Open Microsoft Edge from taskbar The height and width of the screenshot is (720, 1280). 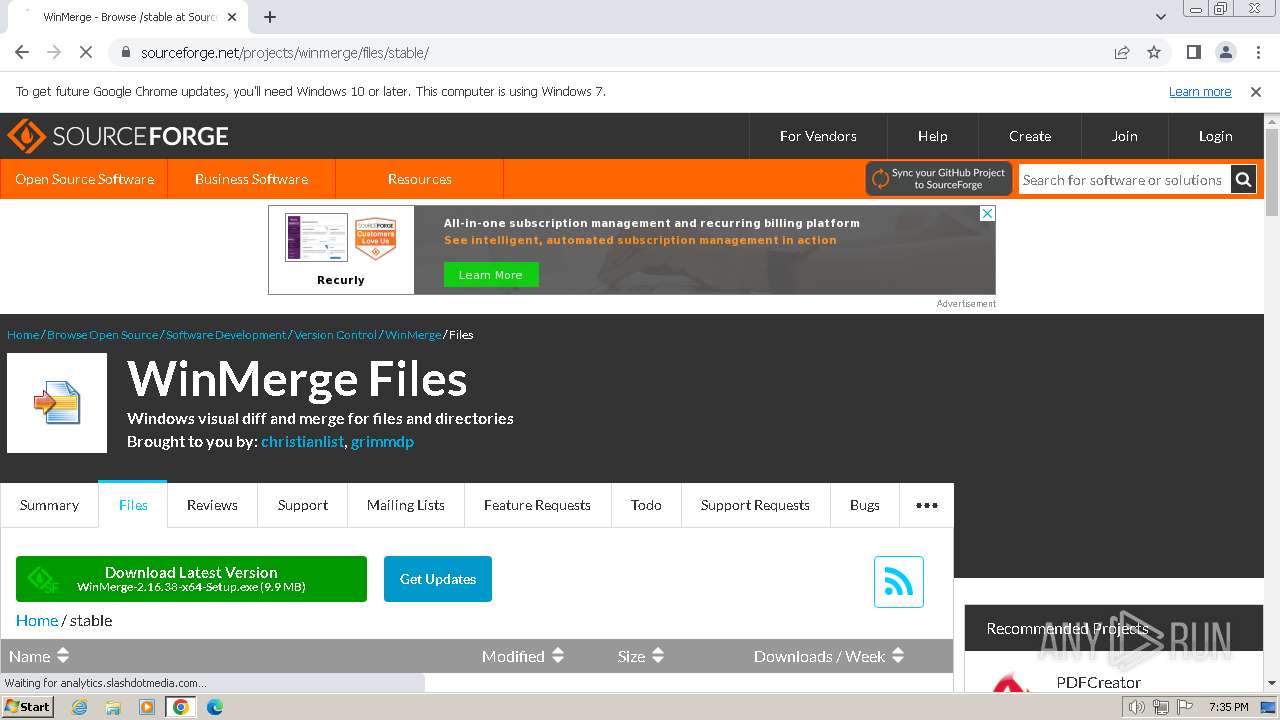(215, 707)
